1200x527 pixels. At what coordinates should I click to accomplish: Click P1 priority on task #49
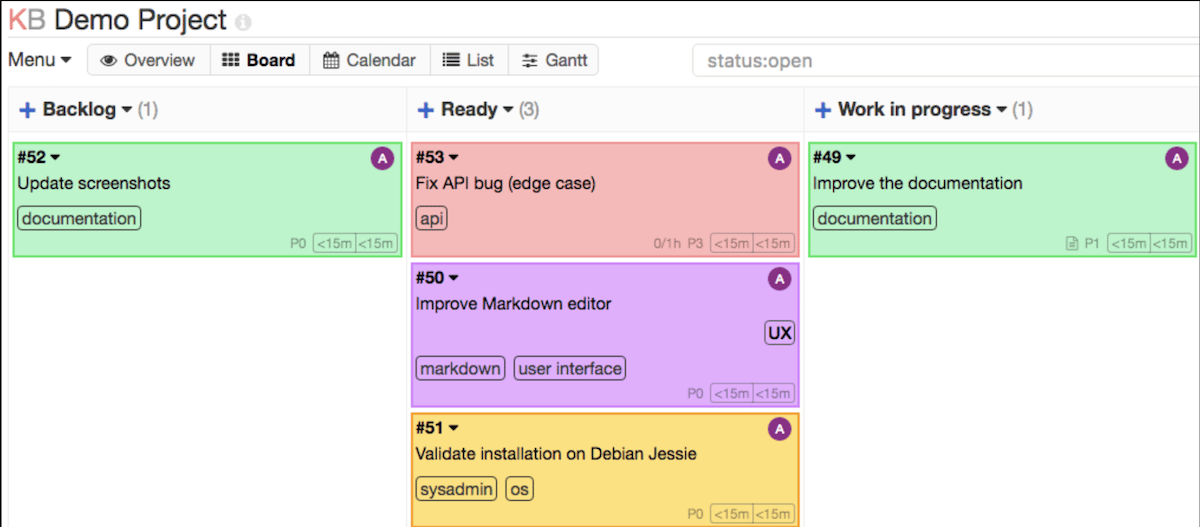coord(1093,243)
